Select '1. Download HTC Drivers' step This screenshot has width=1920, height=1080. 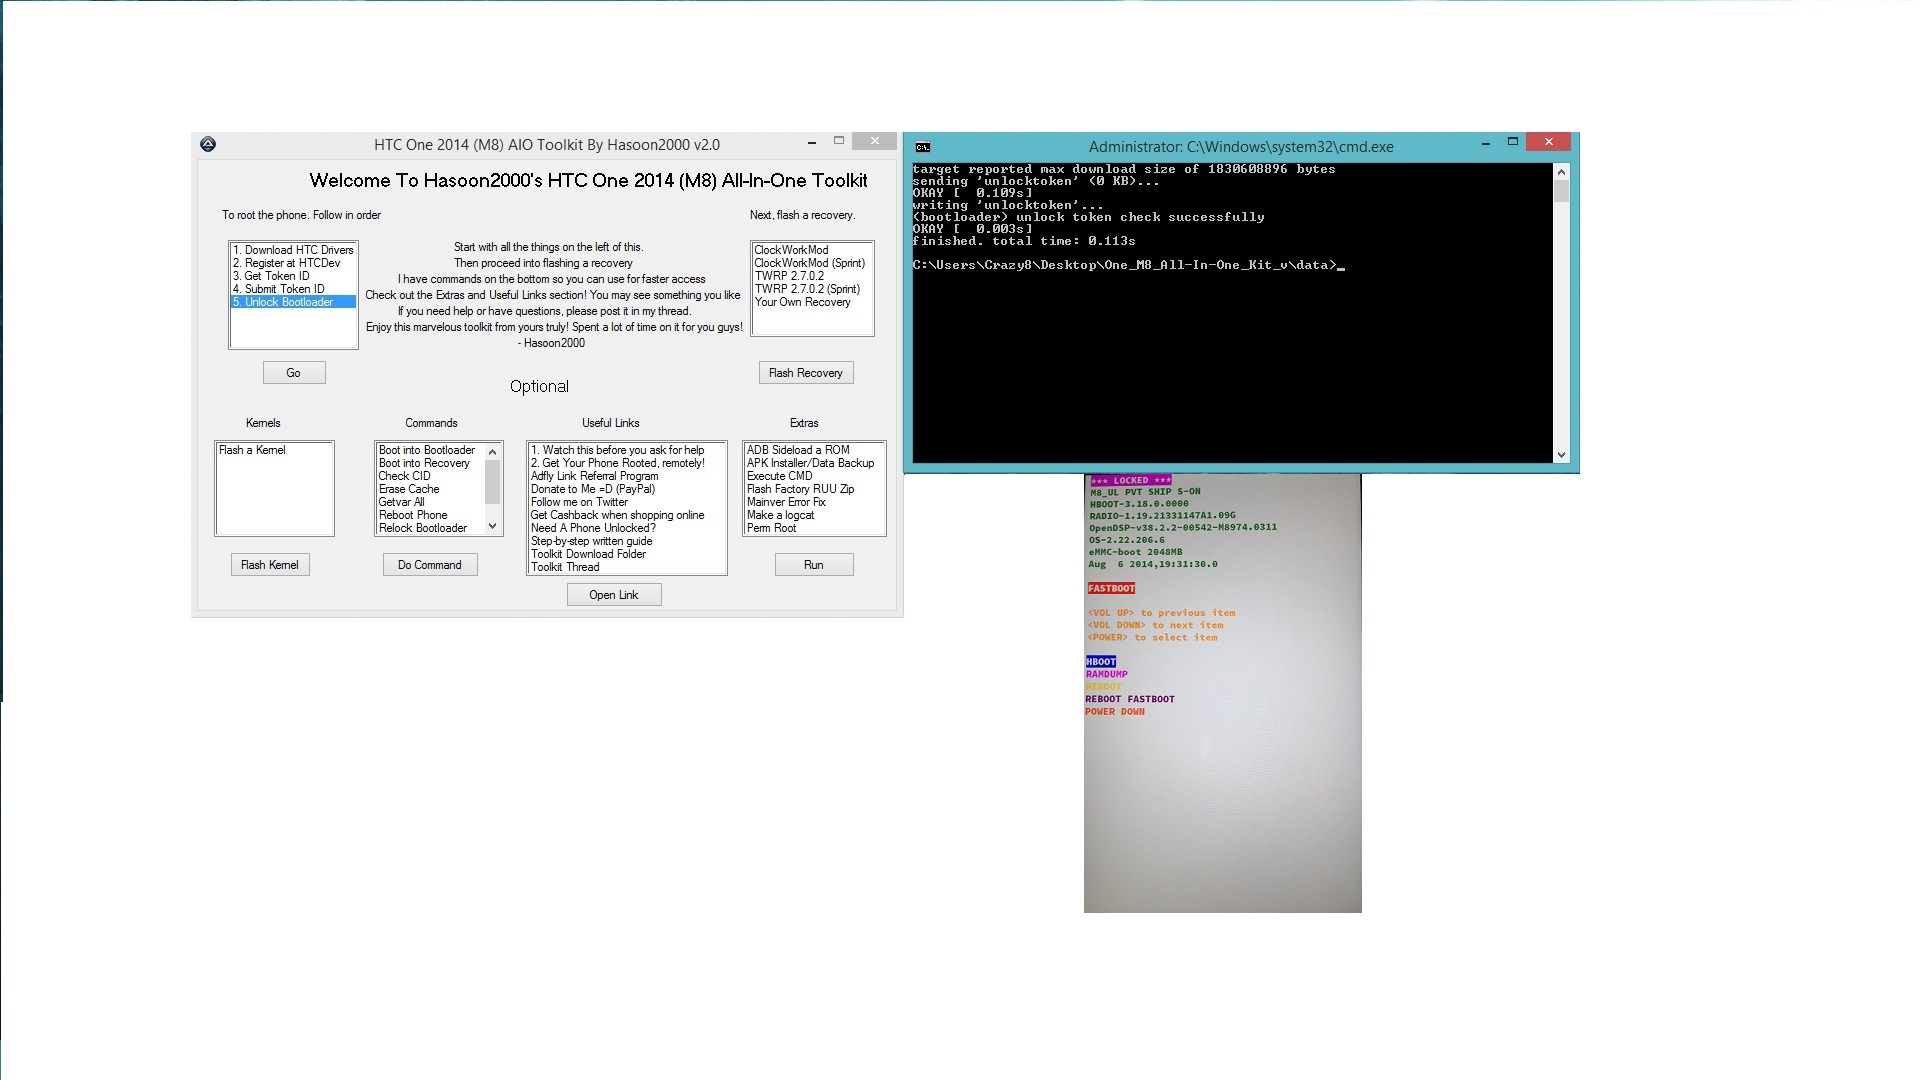click(293, 250)
